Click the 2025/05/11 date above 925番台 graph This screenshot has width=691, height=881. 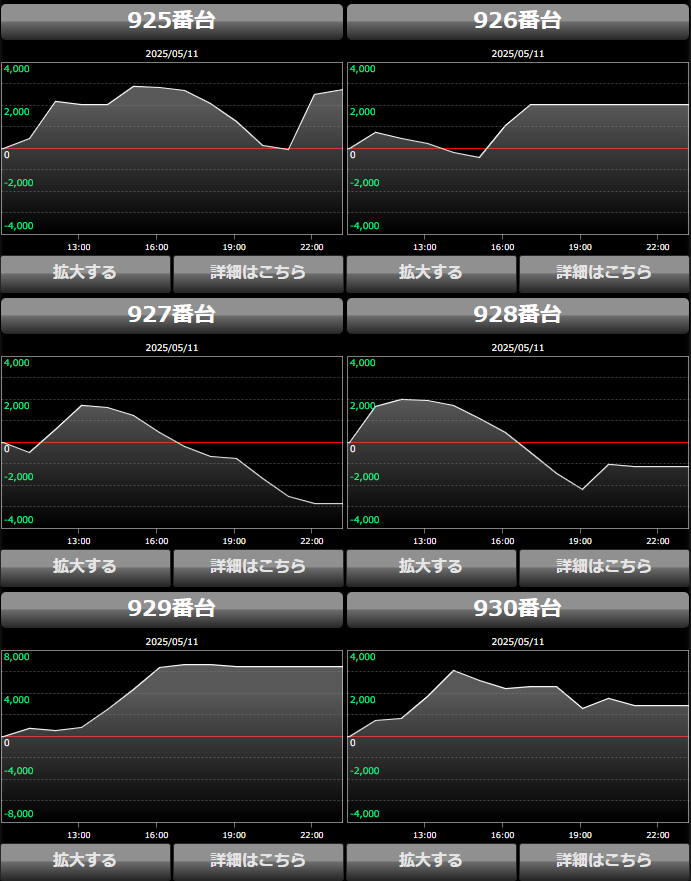(x=172, y=54)
